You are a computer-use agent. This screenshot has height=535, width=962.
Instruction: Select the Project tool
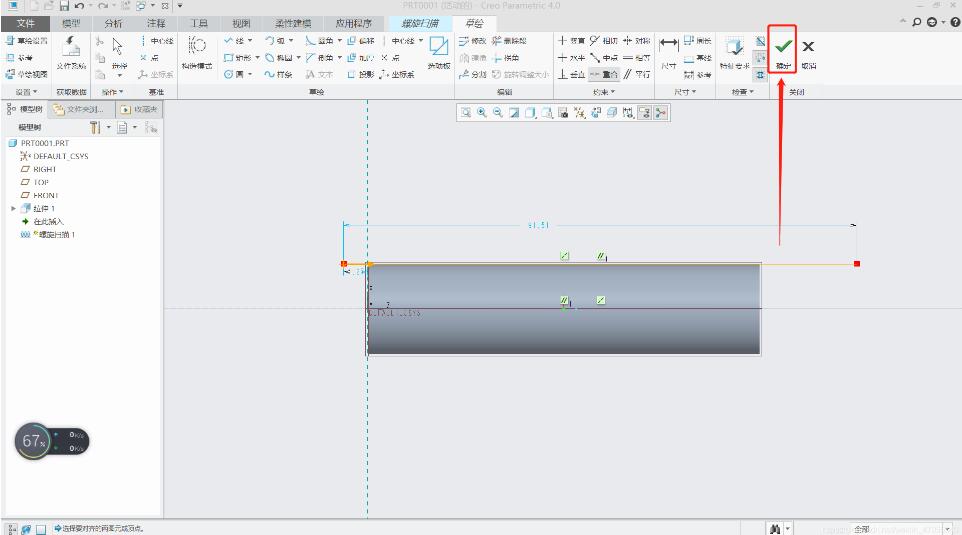click(x=360, y=74)
